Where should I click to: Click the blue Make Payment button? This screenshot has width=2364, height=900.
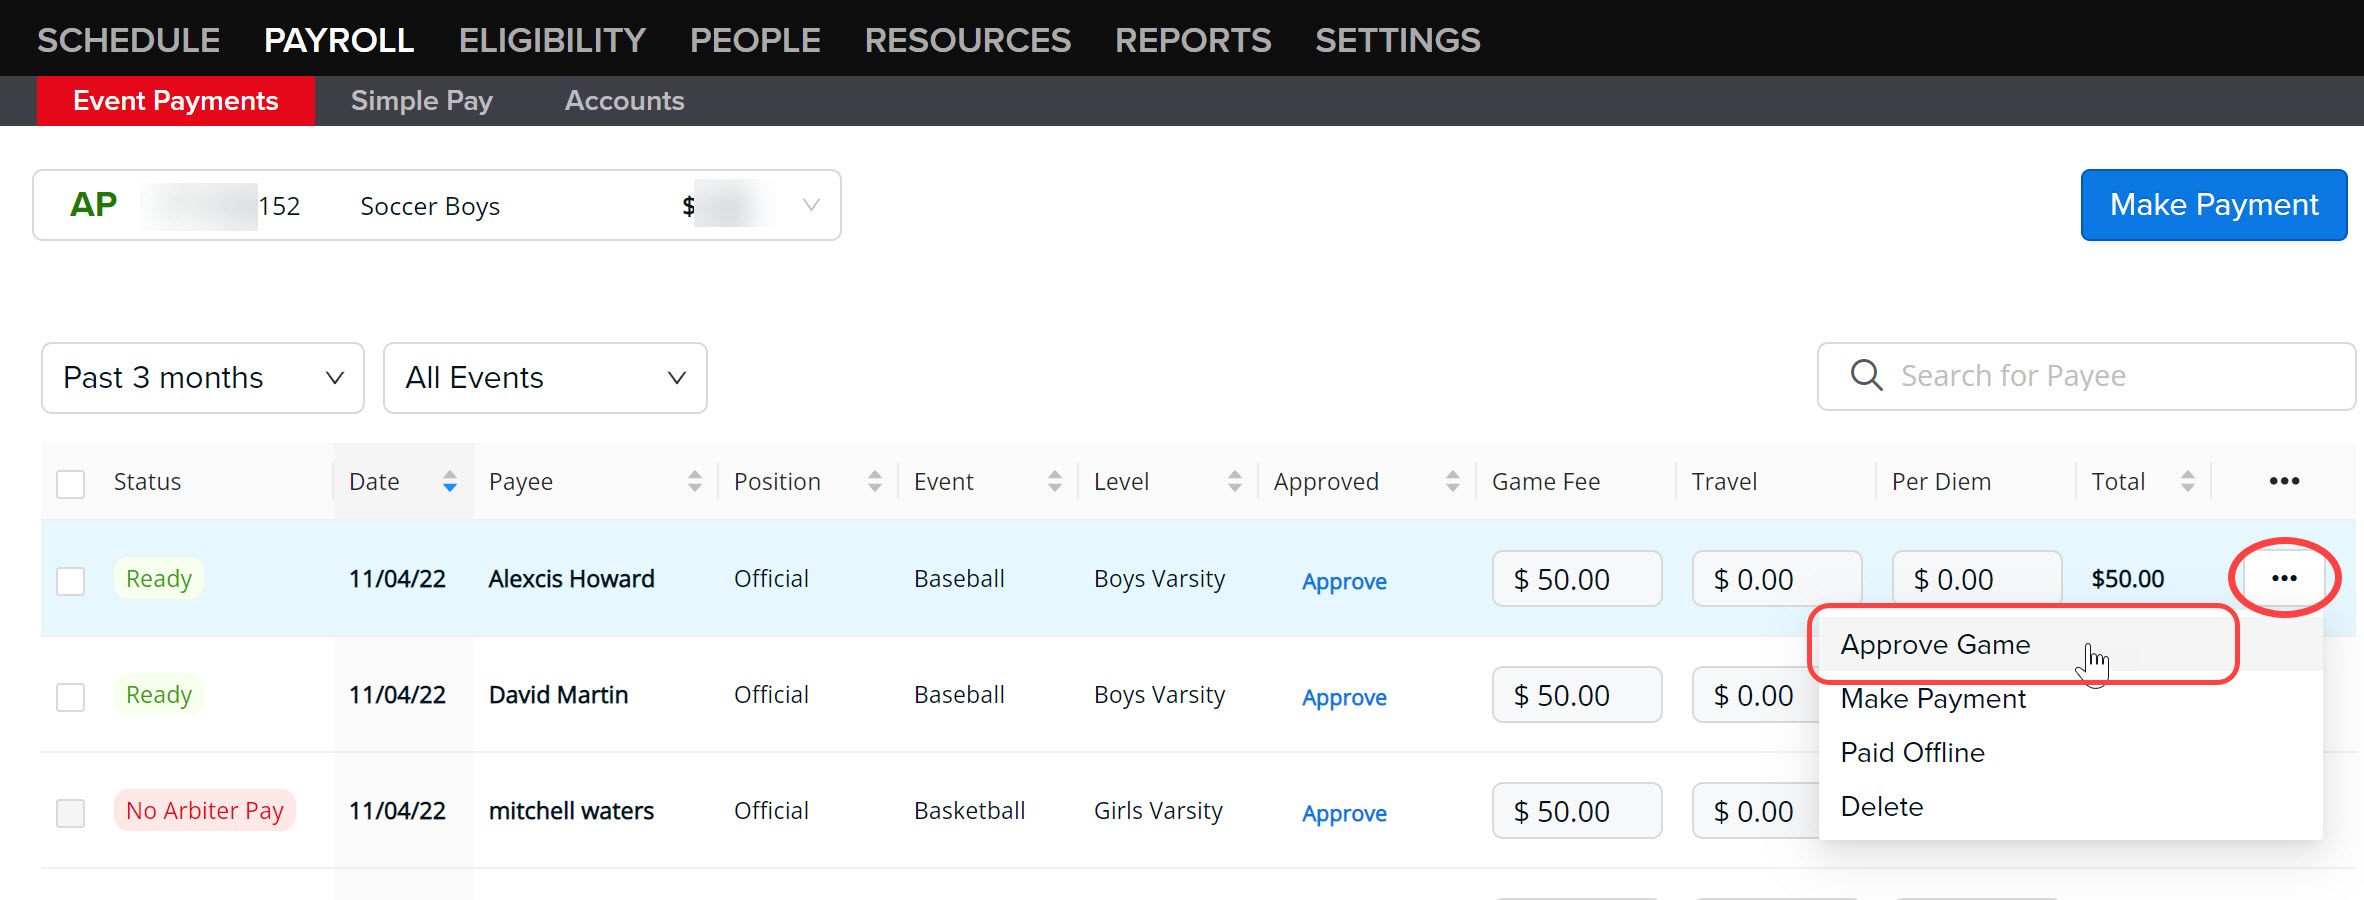pyautogui.click(x=2214, y=205)
